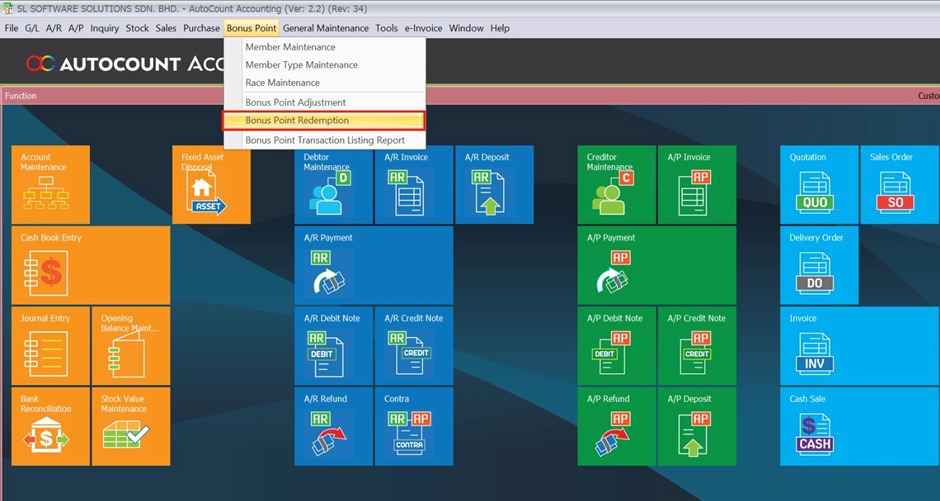Open the A/P Refund tile
The height and width of the screenshot is (501, 940).
click(x=616, y=427)
